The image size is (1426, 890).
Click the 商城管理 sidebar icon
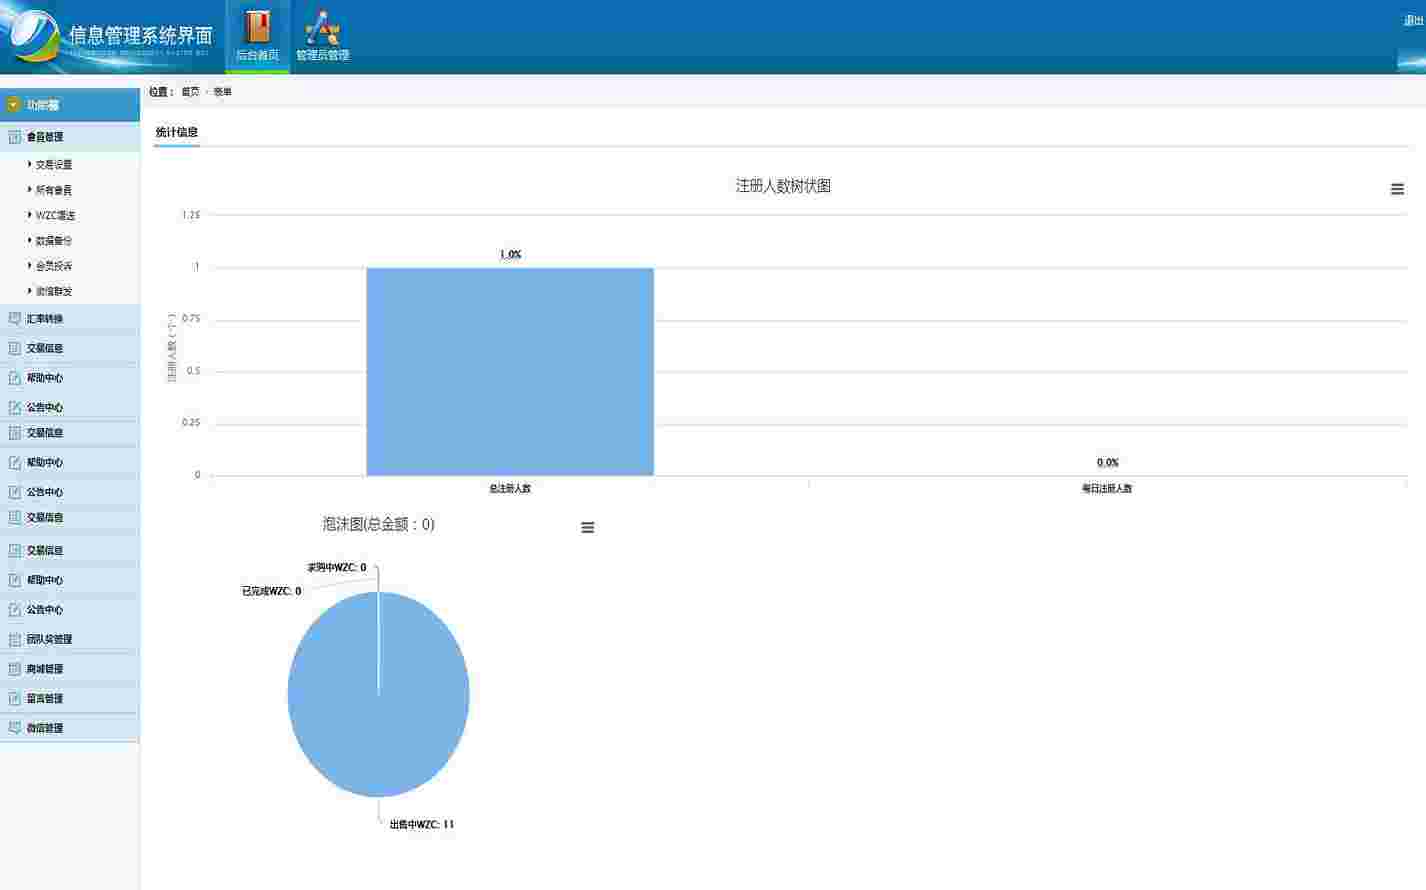pyautogui.click(x=15, y=669)
